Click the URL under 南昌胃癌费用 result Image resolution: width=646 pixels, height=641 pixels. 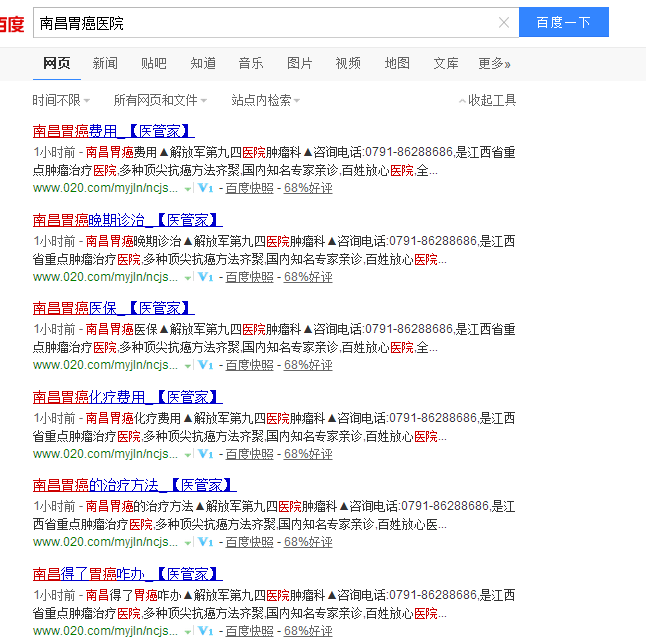(x=105, y=188)
